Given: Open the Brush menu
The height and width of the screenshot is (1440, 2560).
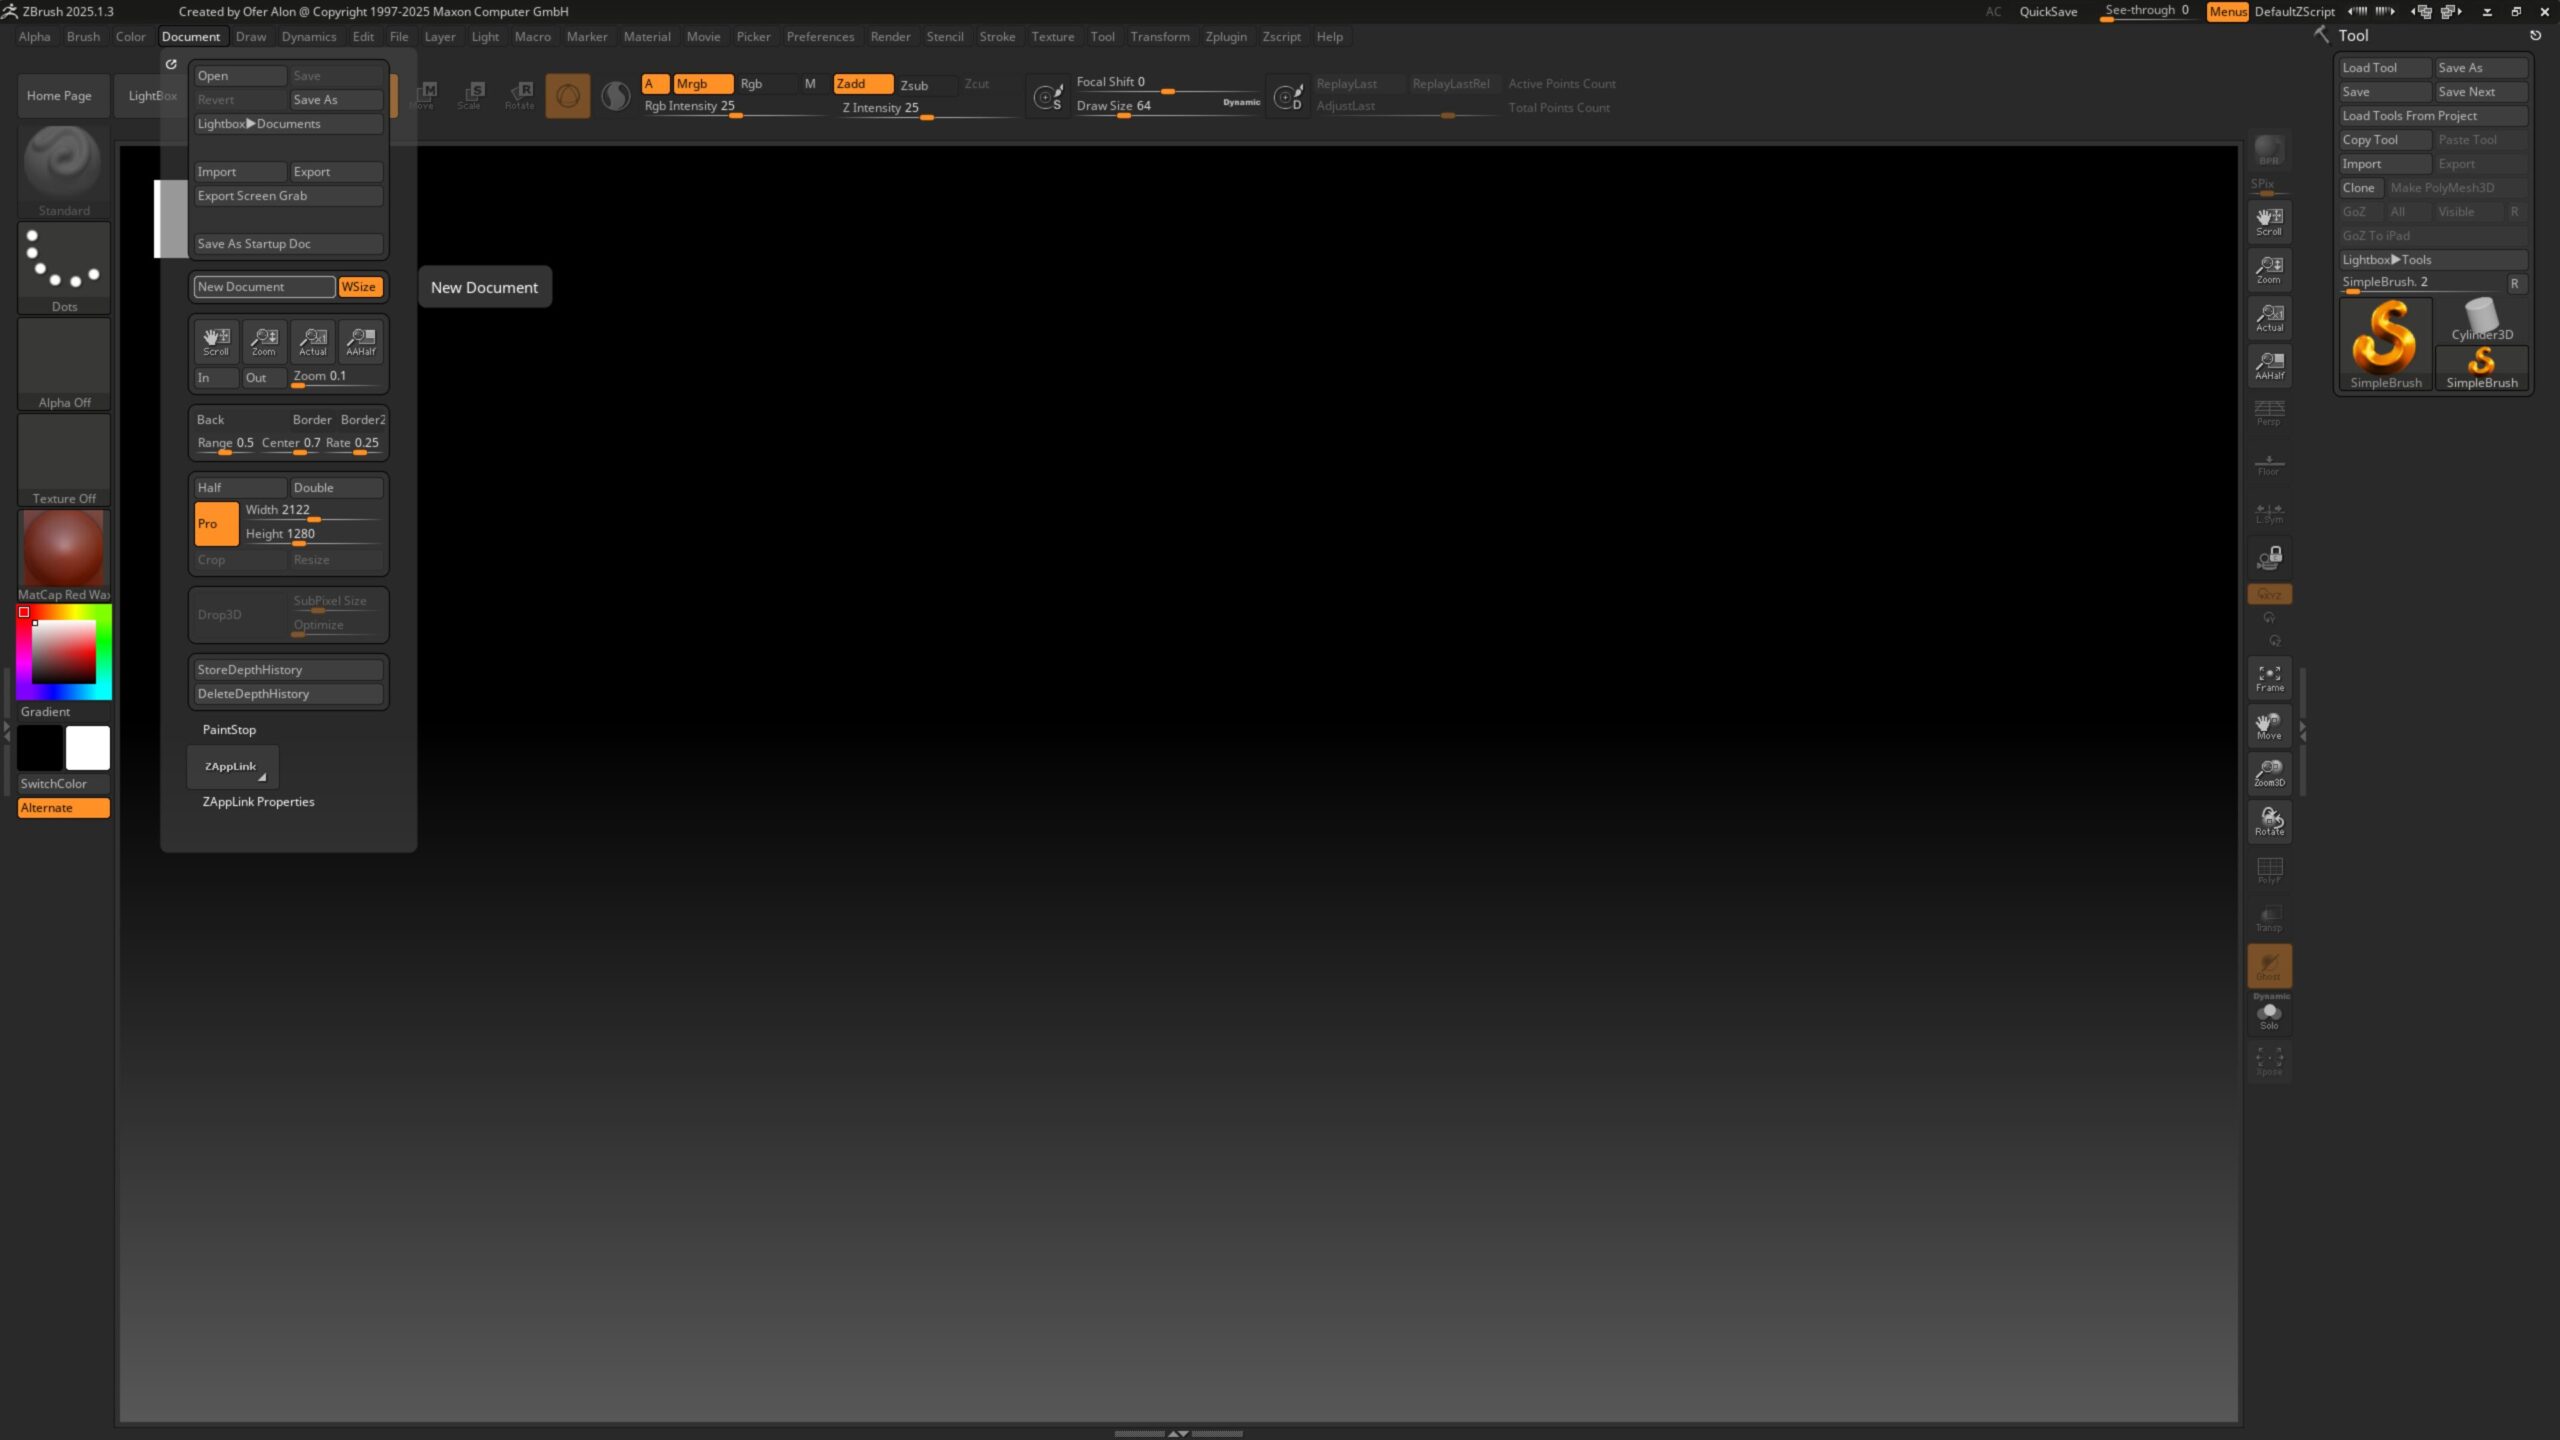Looking at the screenshot, I should [83, 36].
